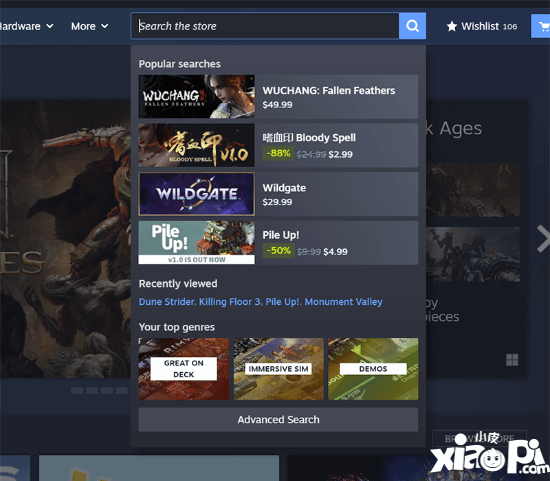This screenshot has width=550, height=481.
Task: Expand the More dropdown menu
Action: [x=89, y=26]
